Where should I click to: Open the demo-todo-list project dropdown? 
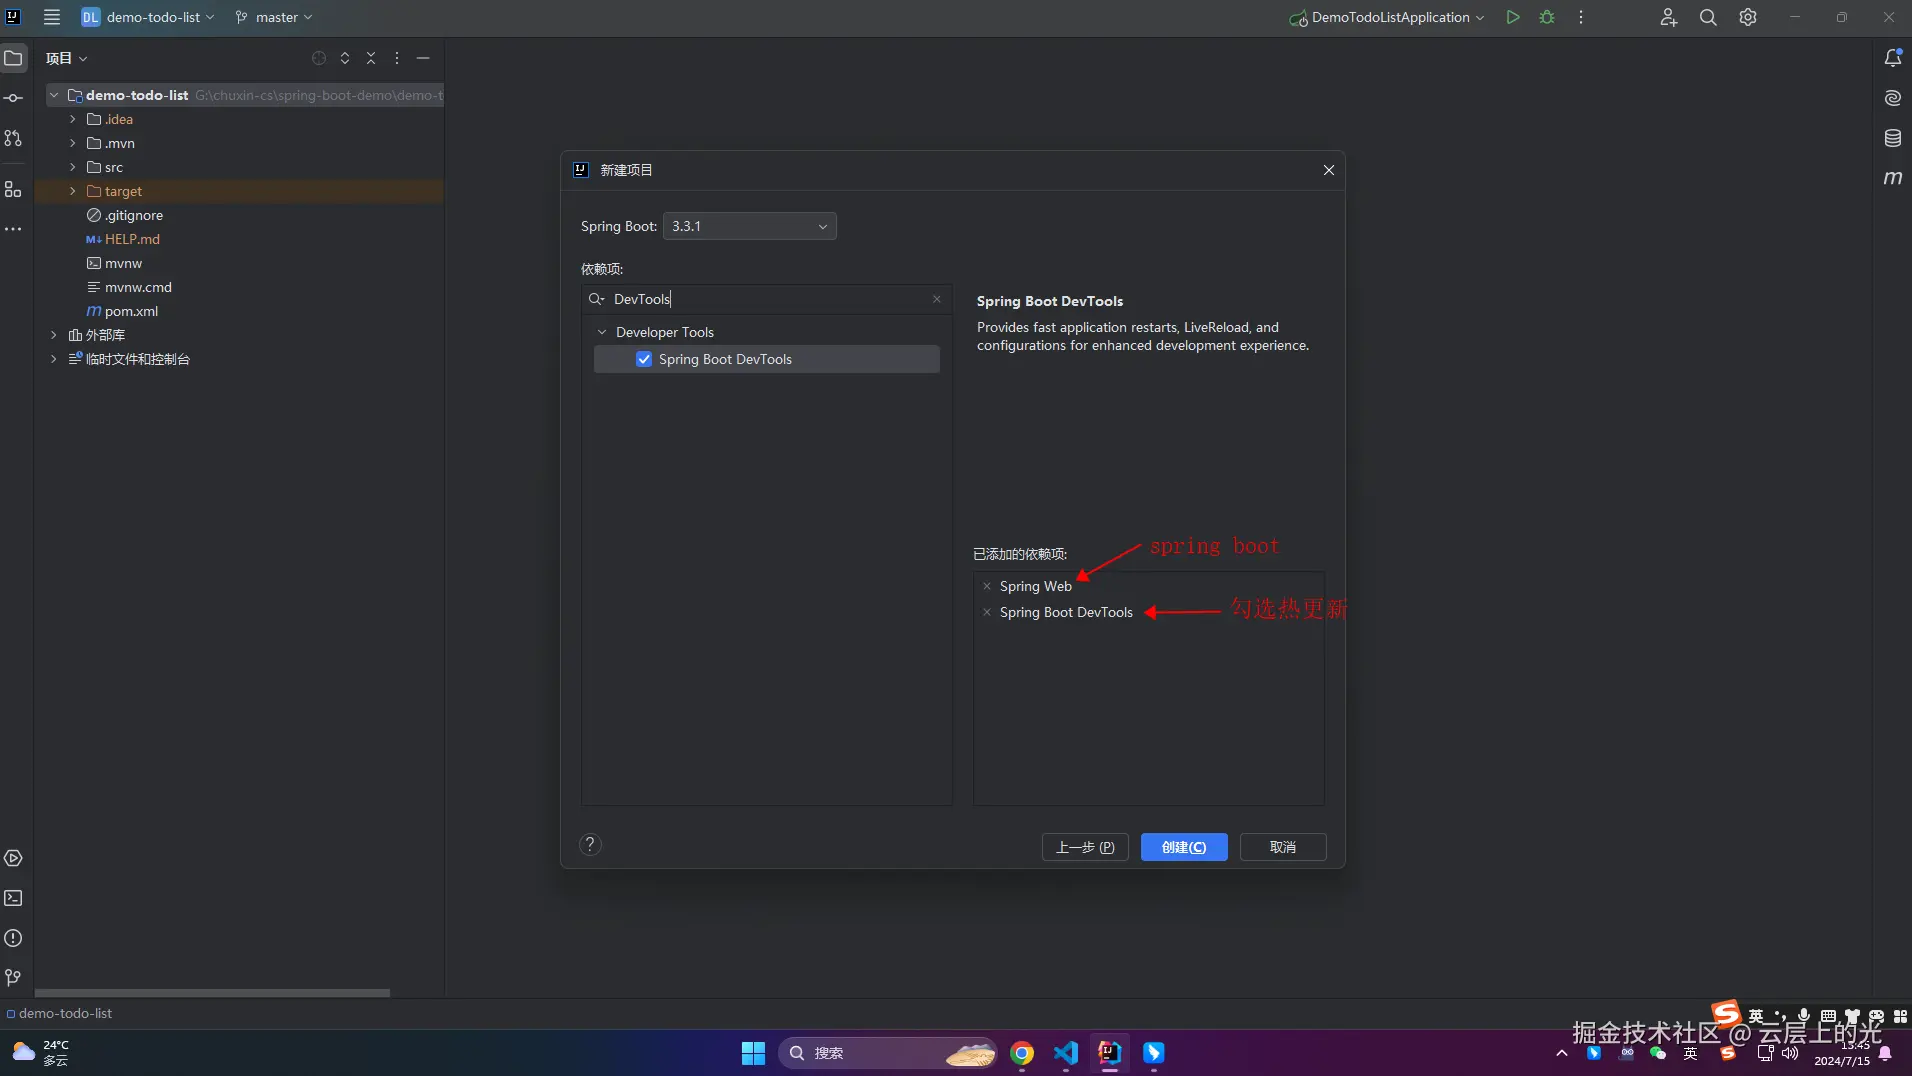148,17
